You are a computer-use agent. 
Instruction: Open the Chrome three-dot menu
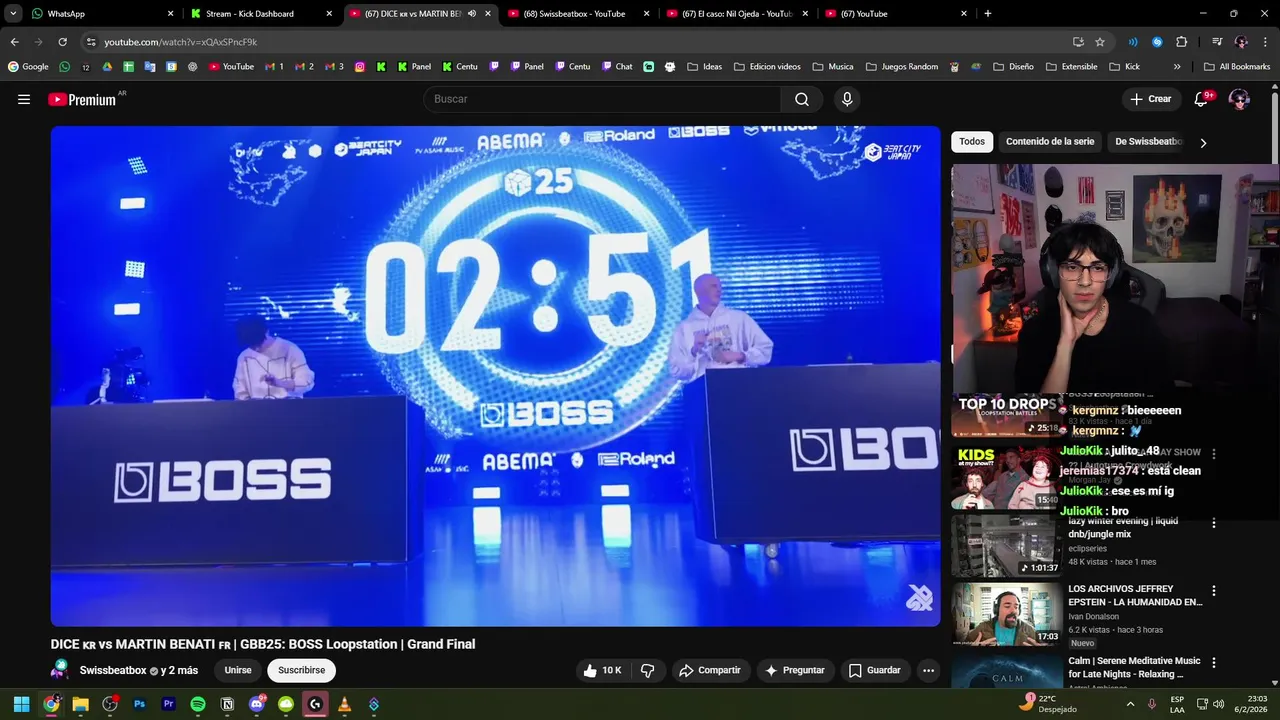point(1265,42)
